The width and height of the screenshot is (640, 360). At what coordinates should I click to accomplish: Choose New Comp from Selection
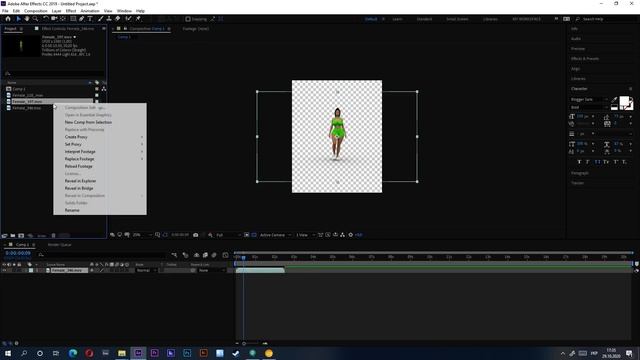point(88,122)
